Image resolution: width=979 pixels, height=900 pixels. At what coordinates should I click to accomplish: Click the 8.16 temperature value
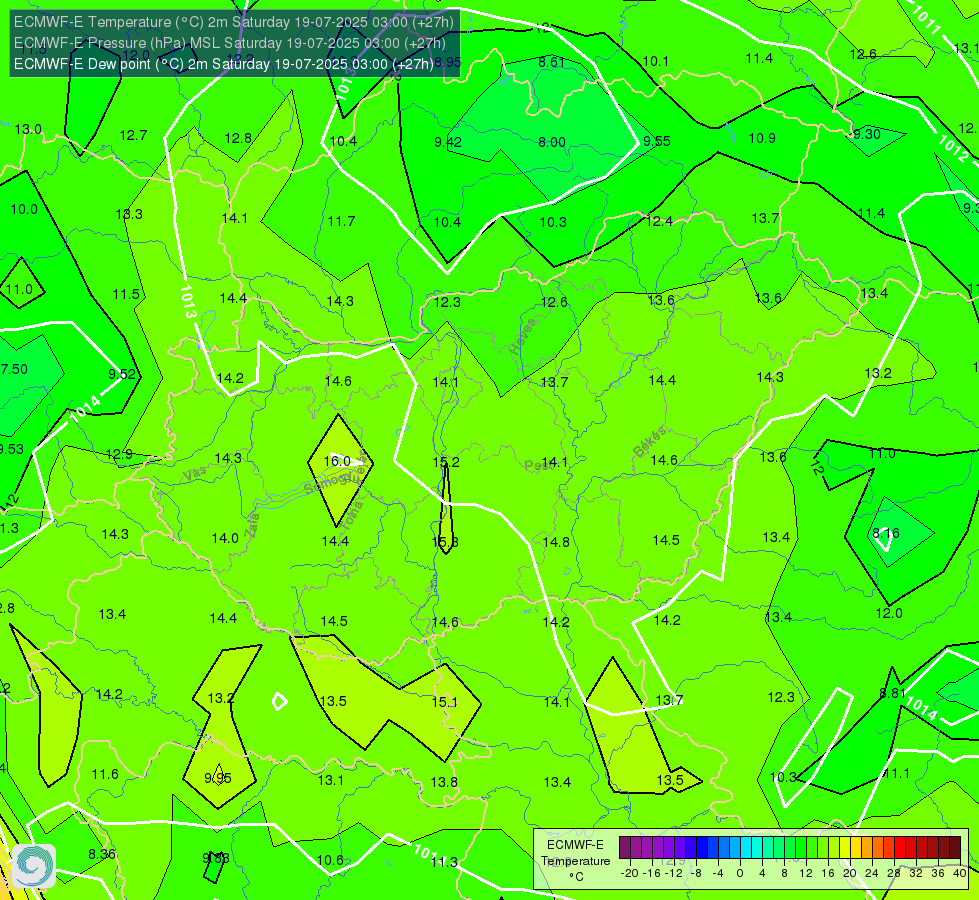[x=885, y=533]
